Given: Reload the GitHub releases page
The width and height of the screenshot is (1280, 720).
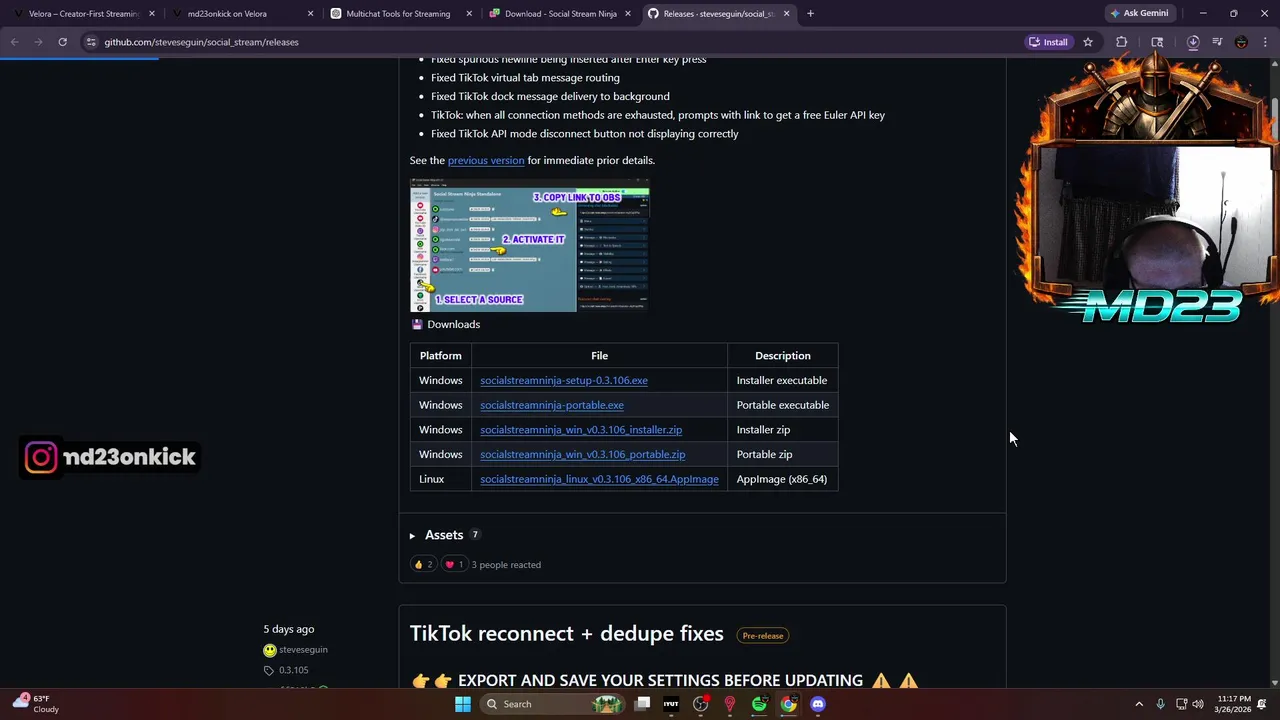Looking at the screenshot, I should 62,42.
